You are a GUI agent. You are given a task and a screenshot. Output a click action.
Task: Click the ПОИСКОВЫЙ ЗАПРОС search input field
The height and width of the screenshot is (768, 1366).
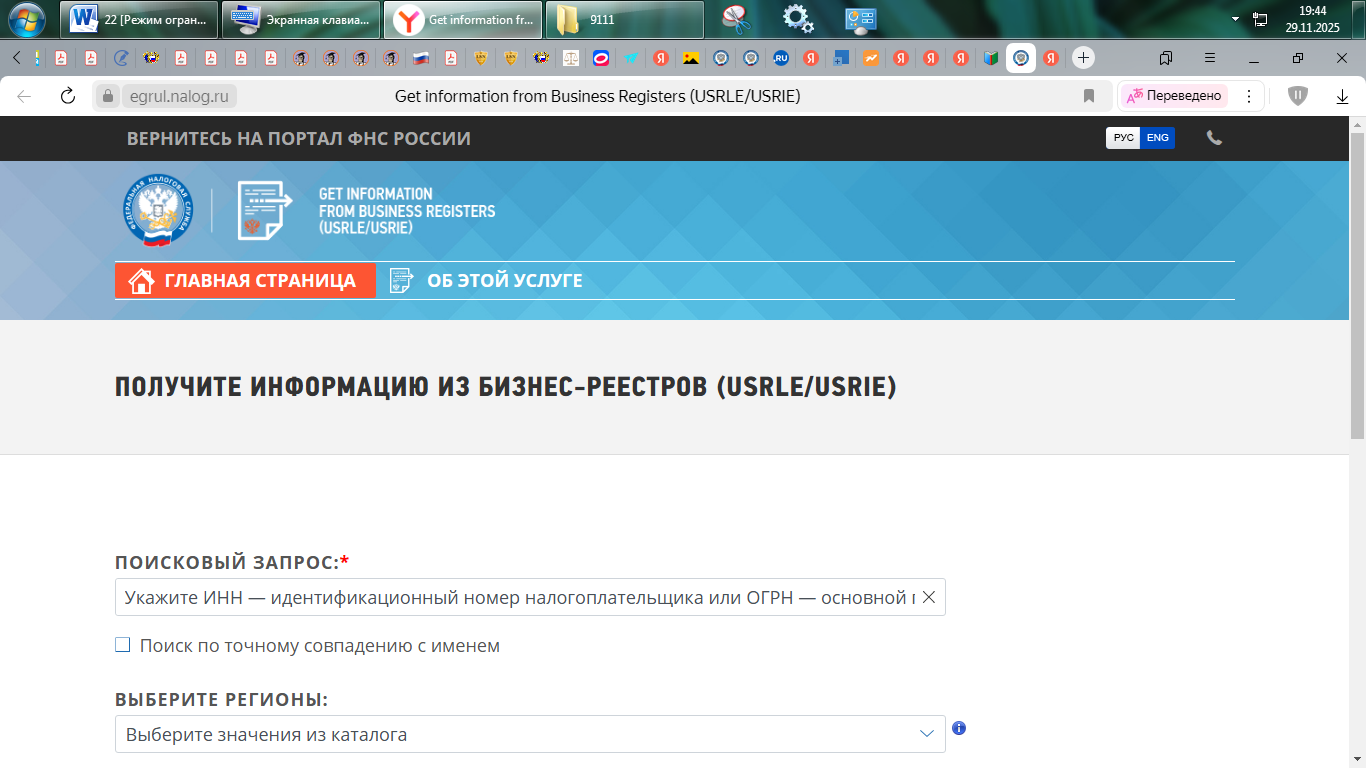click(x=515, y=597)
